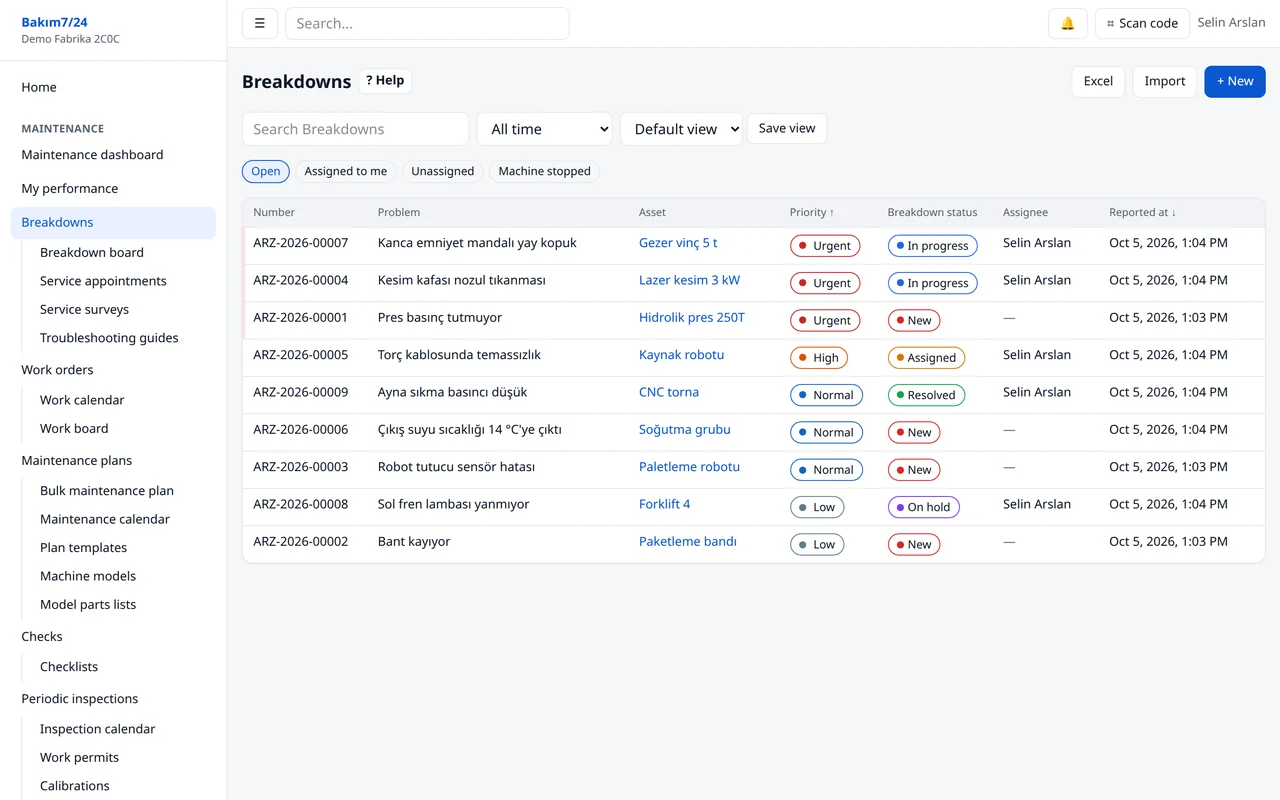Click In progress badge for Lazer kesim row
This screenshot has height=800, width=1280.
point(933,283)
